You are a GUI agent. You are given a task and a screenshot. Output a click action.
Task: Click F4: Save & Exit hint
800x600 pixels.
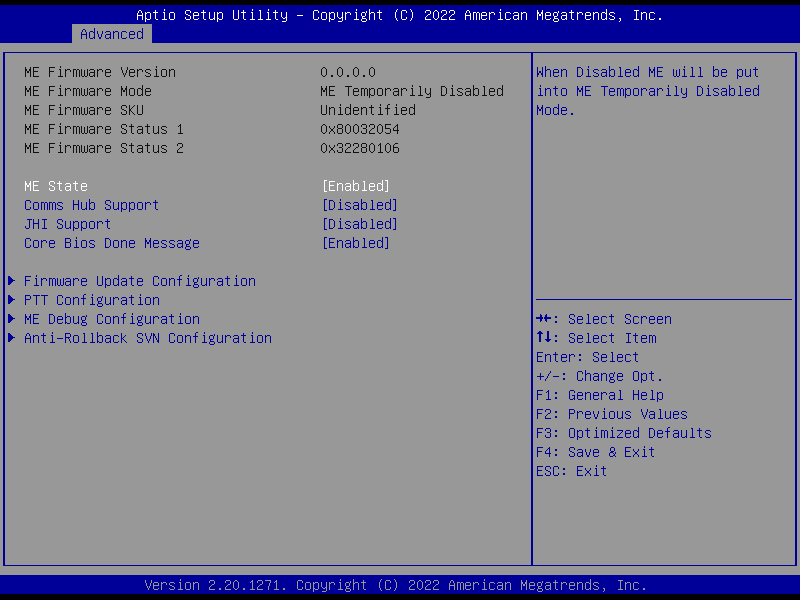[x=596, y=452]
